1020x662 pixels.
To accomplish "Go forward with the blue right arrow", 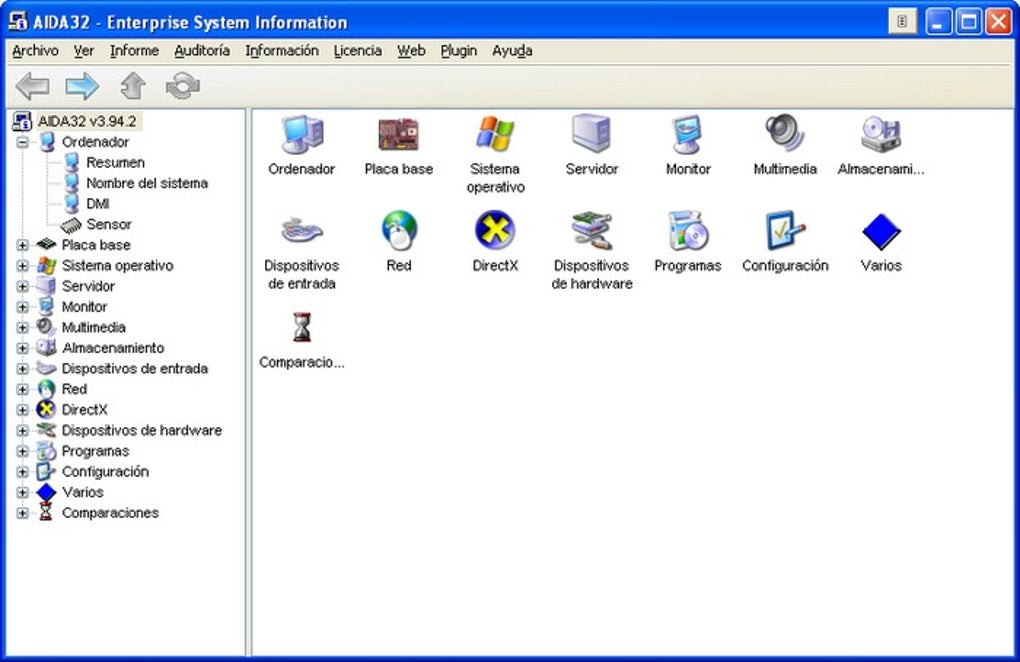I will click(83, 86).
